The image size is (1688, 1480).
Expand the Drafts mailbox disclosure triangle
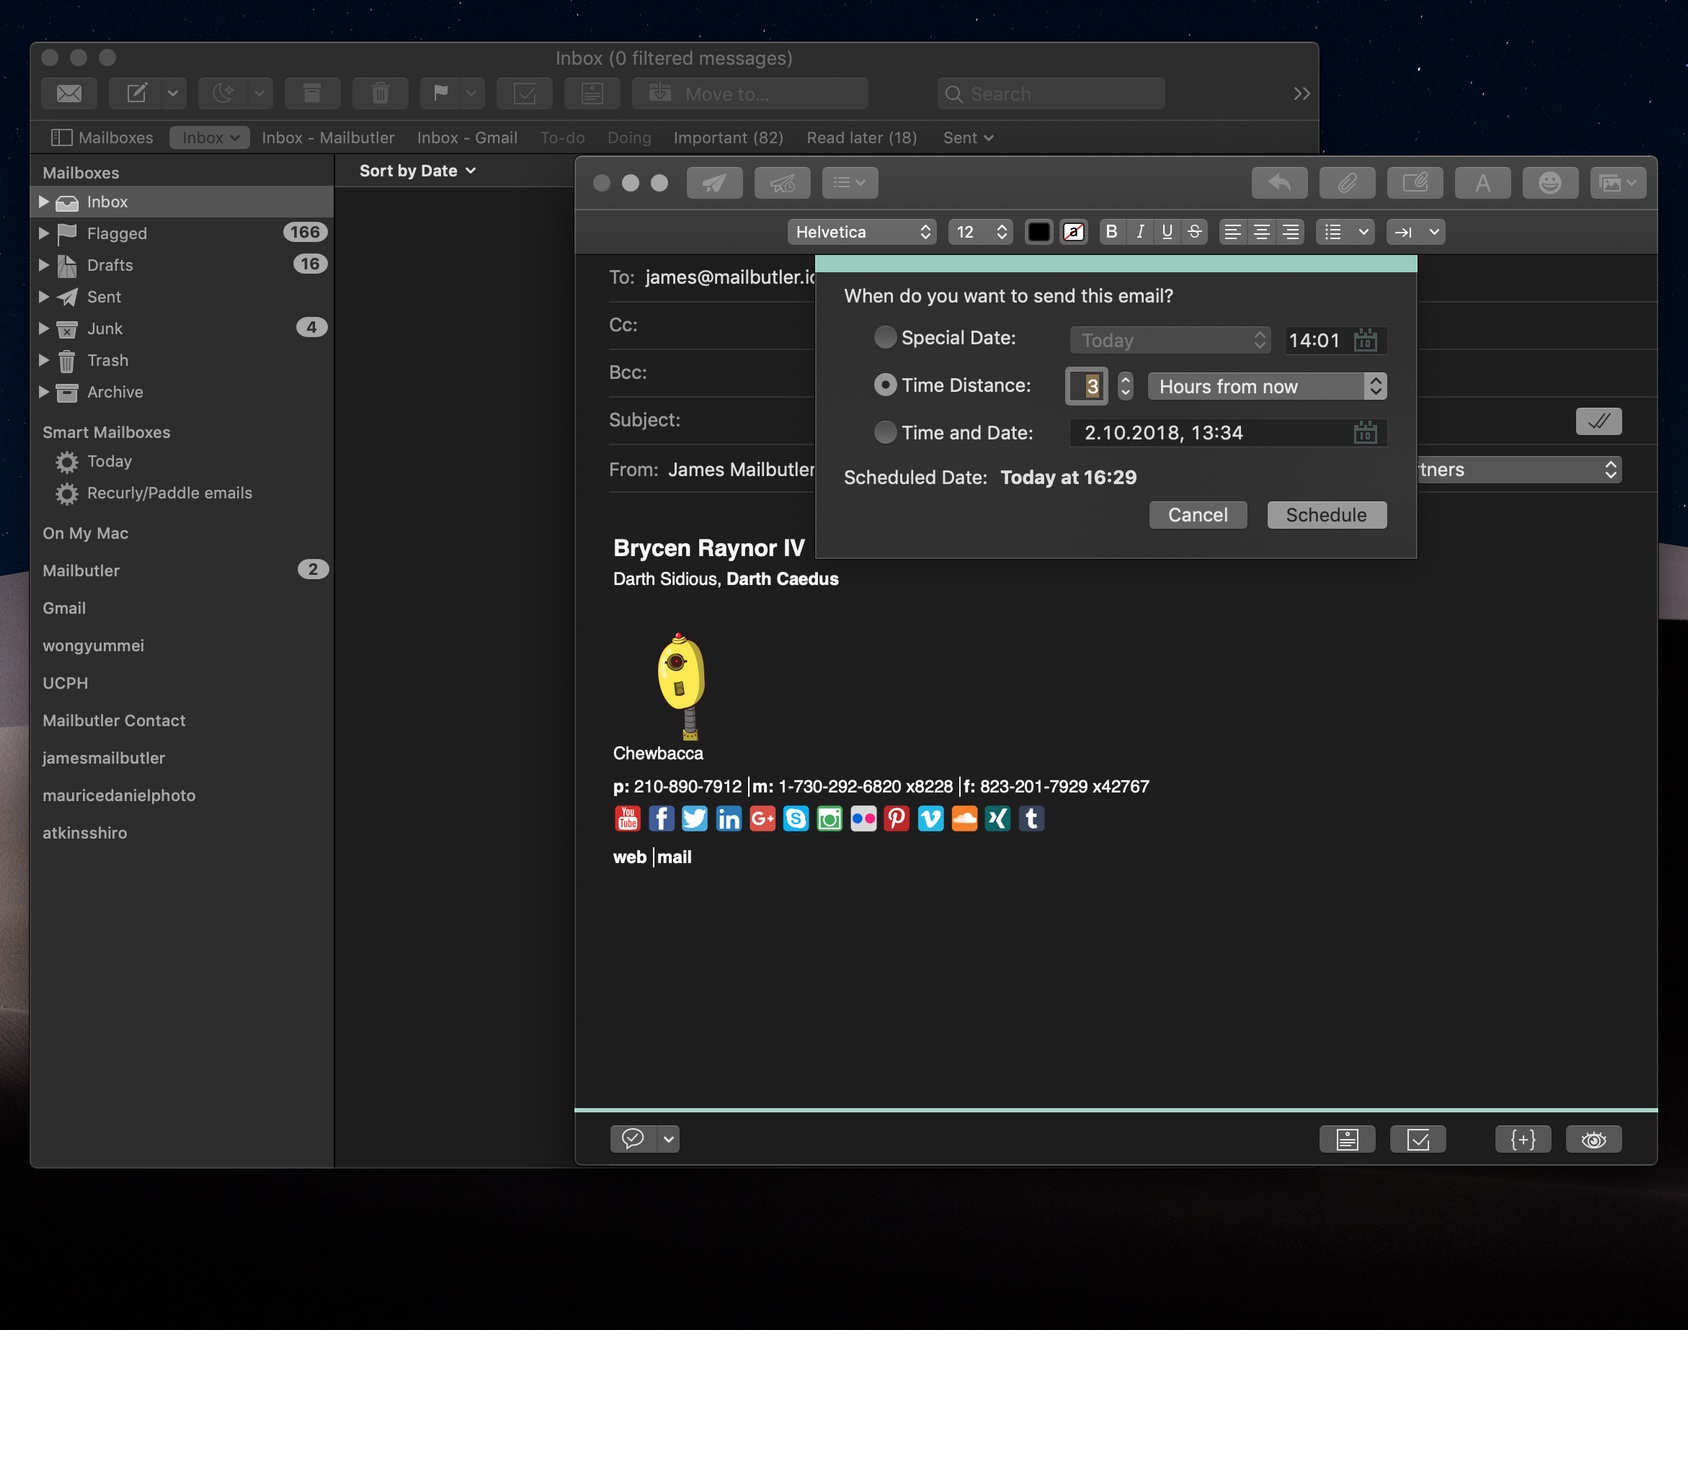tap(44, 265)
